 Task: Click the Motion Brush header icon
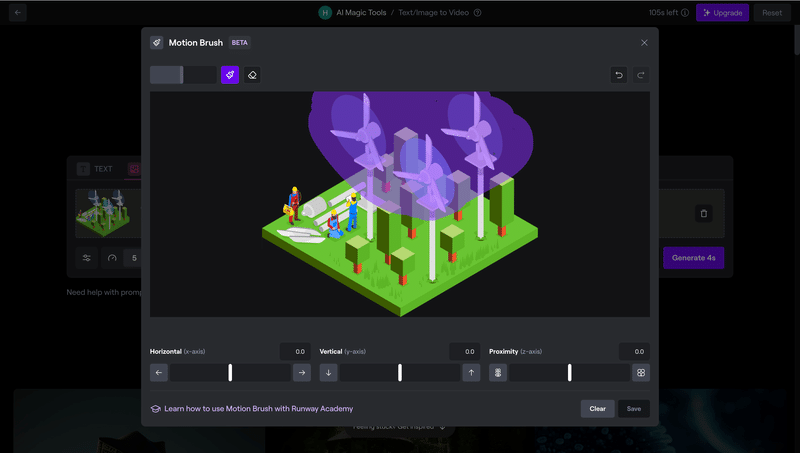point(157,43)
